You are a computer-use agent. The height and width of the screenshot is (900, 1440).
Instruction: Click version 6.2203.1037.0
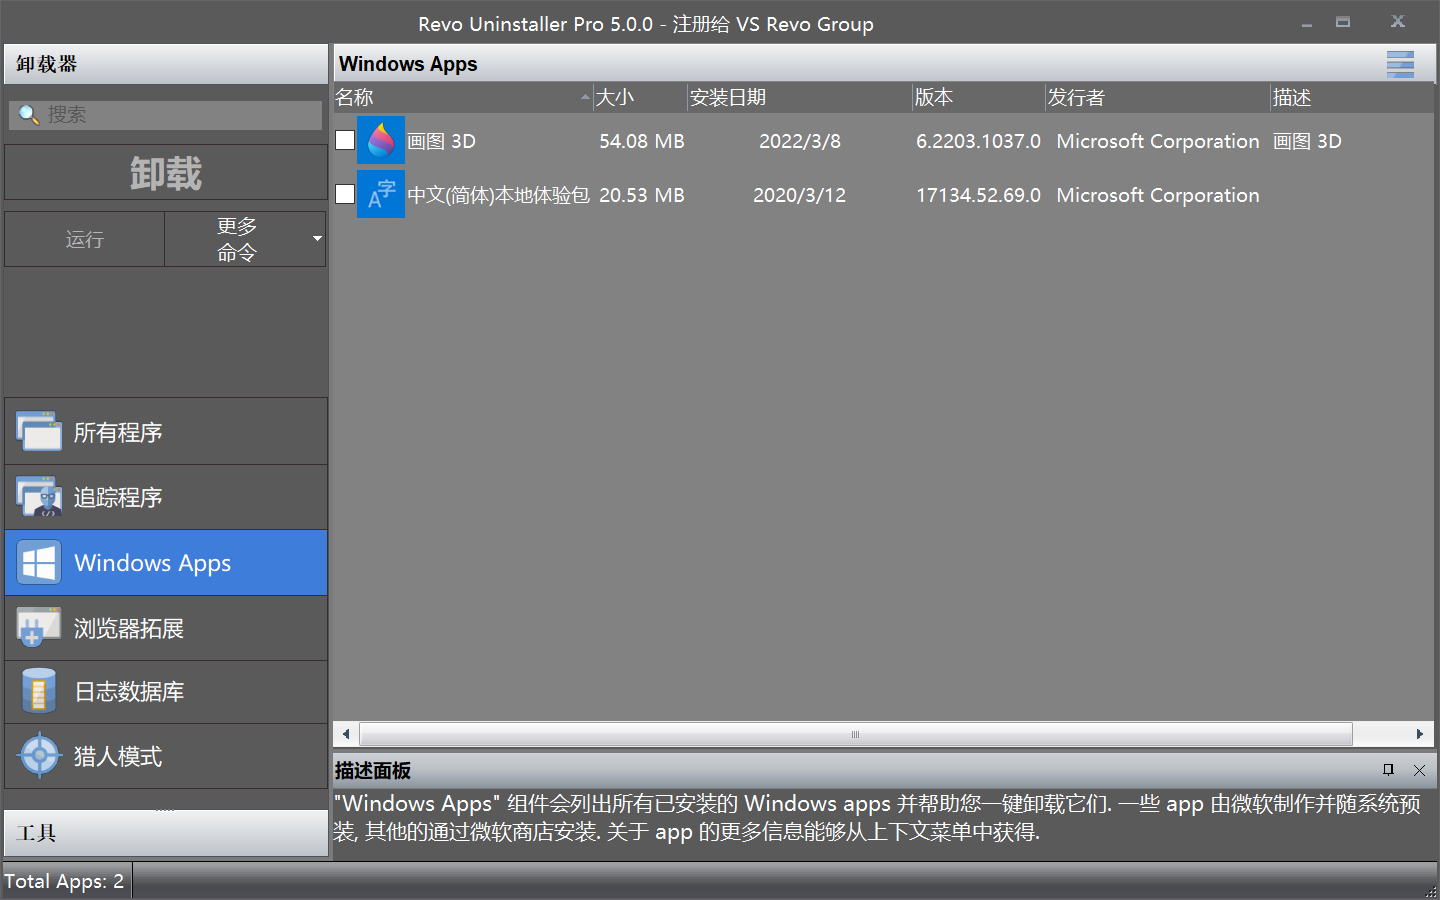(978, 141)
